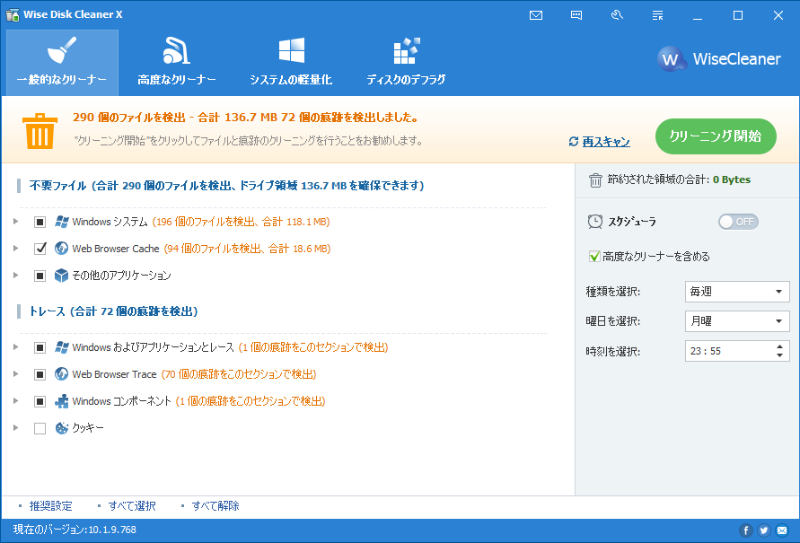Click the menu list icon in title bar
Viewport: 800px width, 543px height.
(x=656, y=16)
